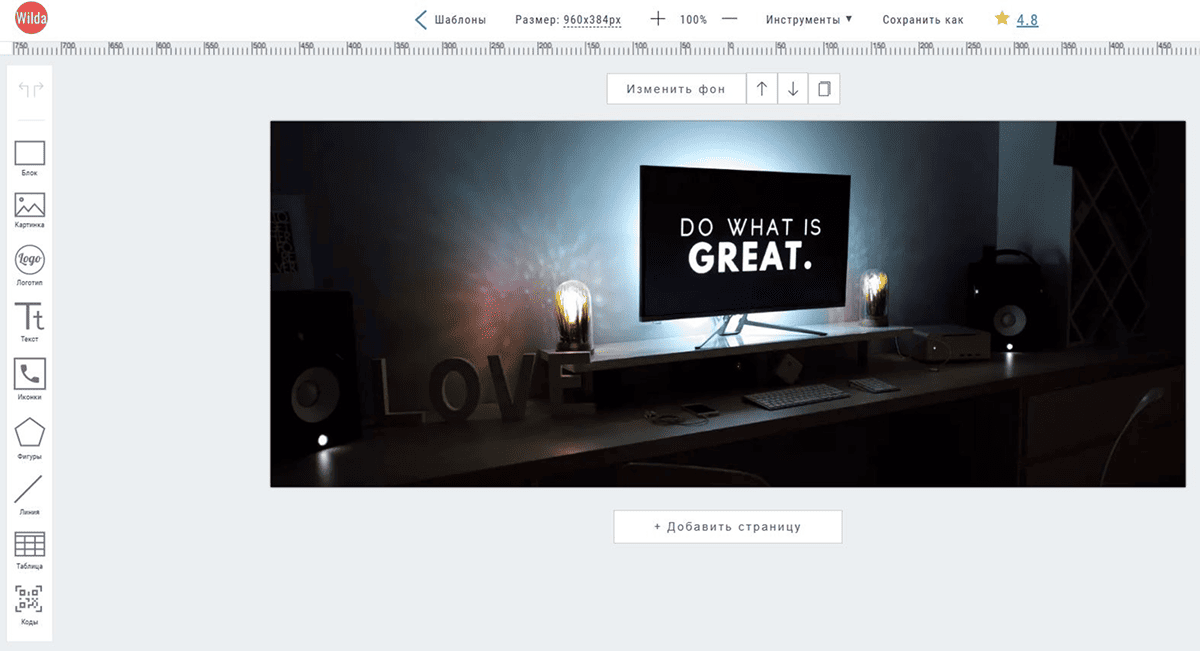Click the undo/redo arrows icon
The height and width of the screenshot is (651, 1200).
click(30, 90)
